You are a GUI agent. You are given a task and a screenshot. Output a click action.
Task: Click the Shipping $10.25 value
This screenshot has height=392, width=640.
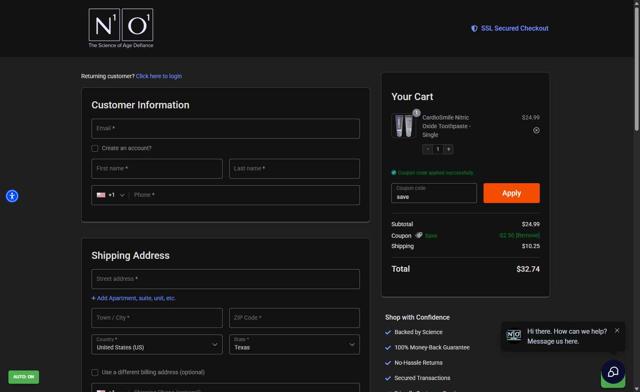531,246
